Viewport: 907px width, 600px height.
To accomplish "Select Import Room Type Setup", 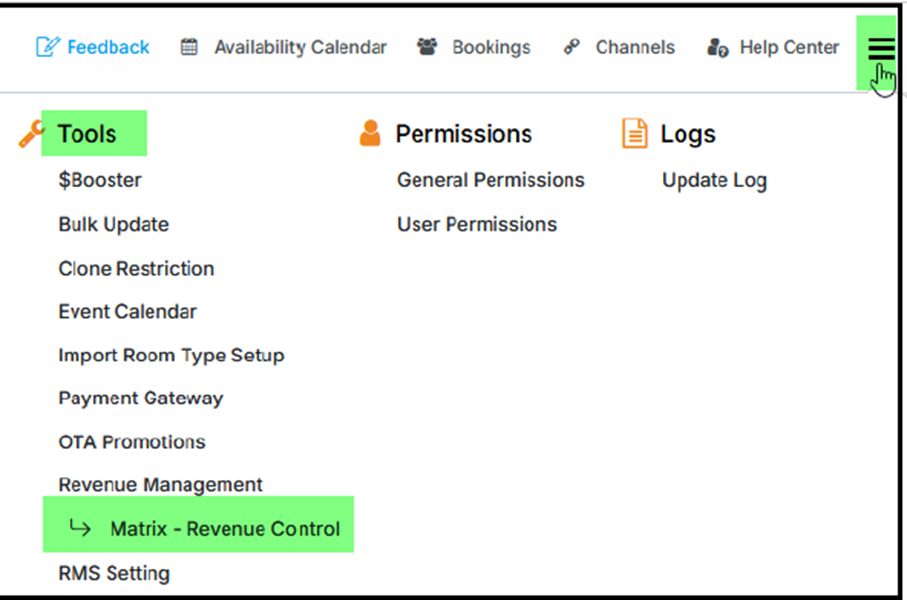I will click(171, 355).
